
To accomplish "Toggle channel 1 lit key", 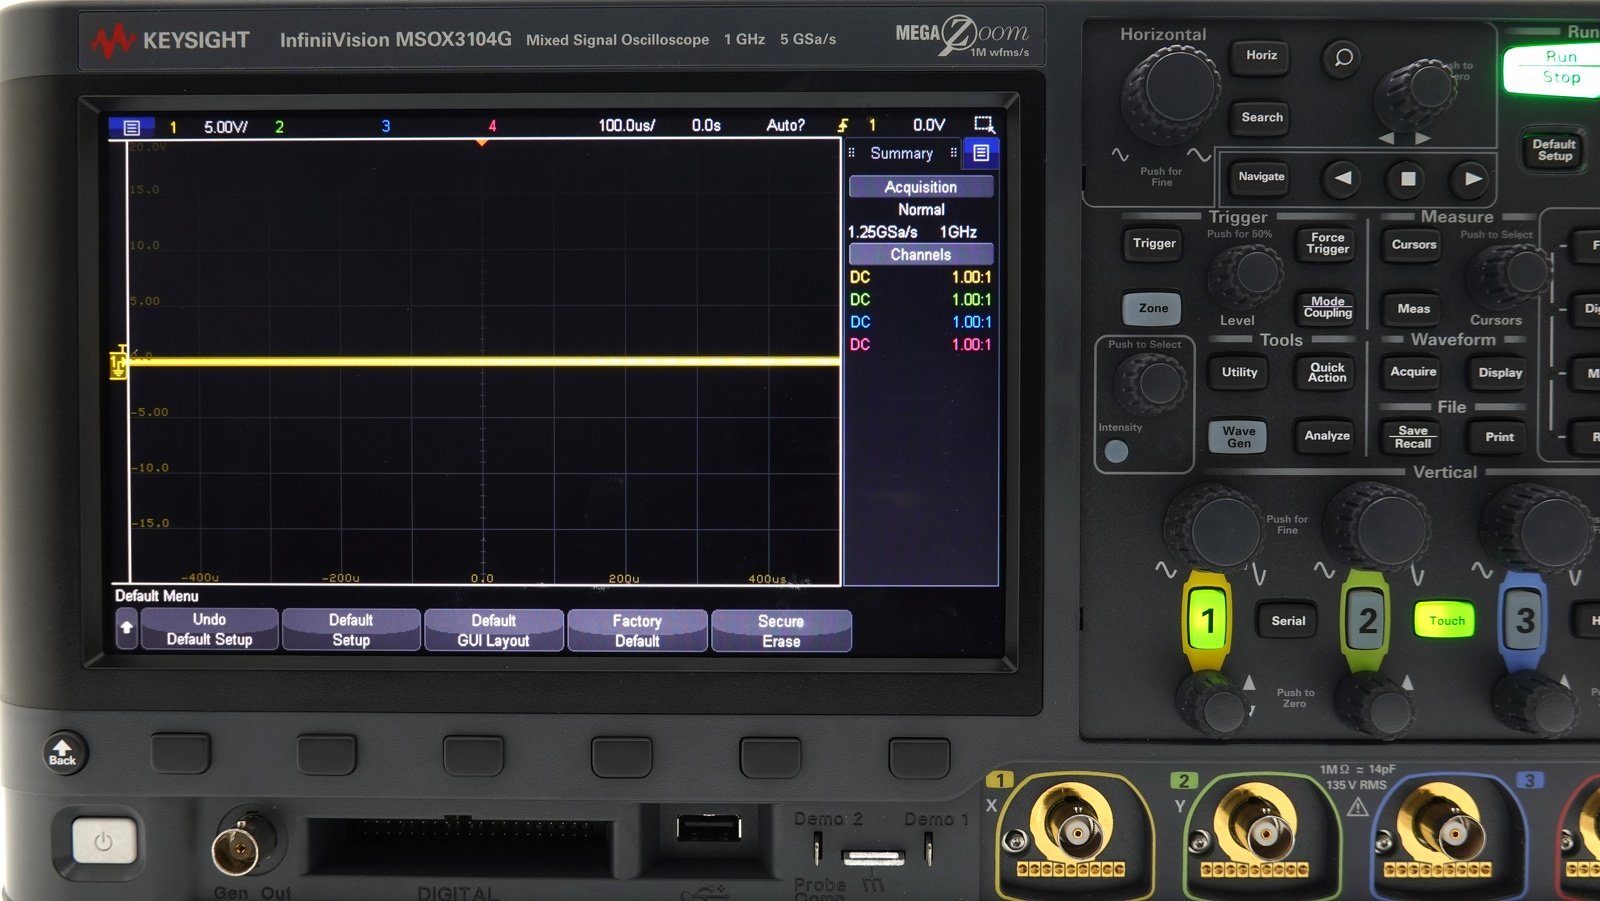I will pyautogui.click(x=1207, y=621).
